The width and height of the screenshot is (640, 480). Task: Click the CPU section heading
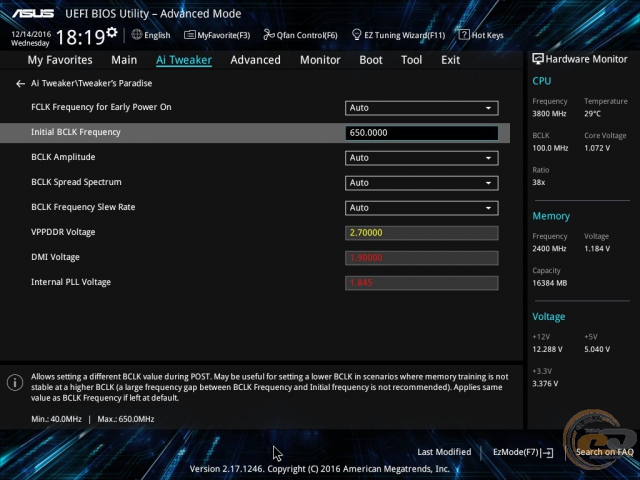point(542,81)
